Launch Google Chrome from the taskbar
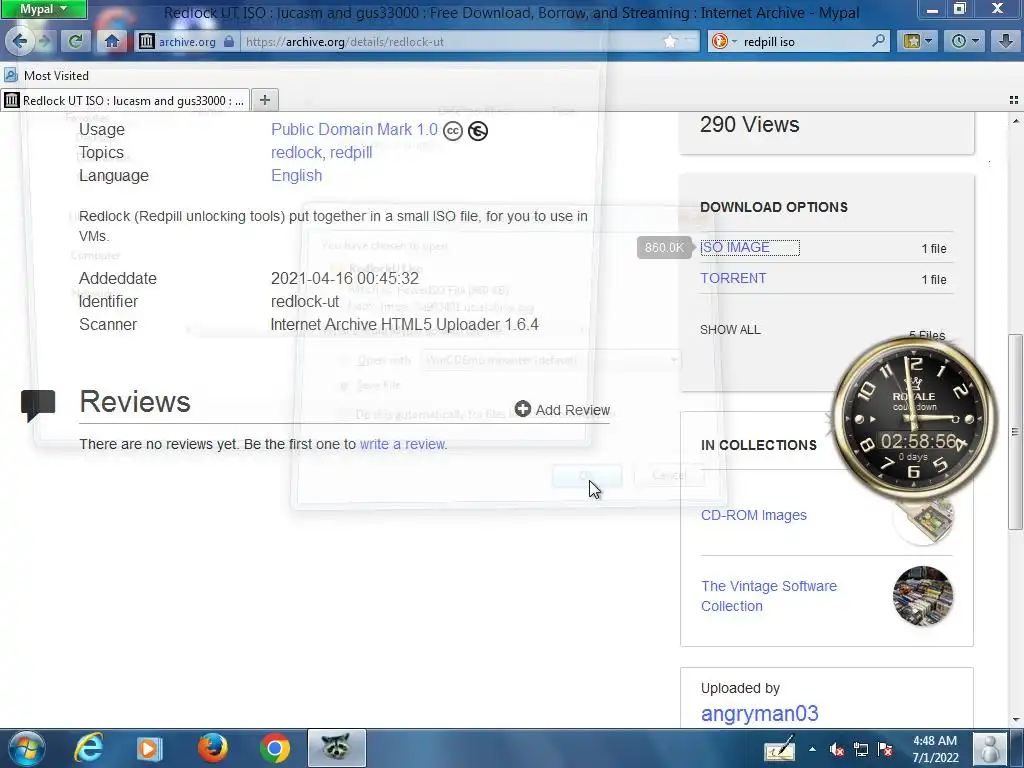This screenshot has width=1024, height=768. point(275,748)
